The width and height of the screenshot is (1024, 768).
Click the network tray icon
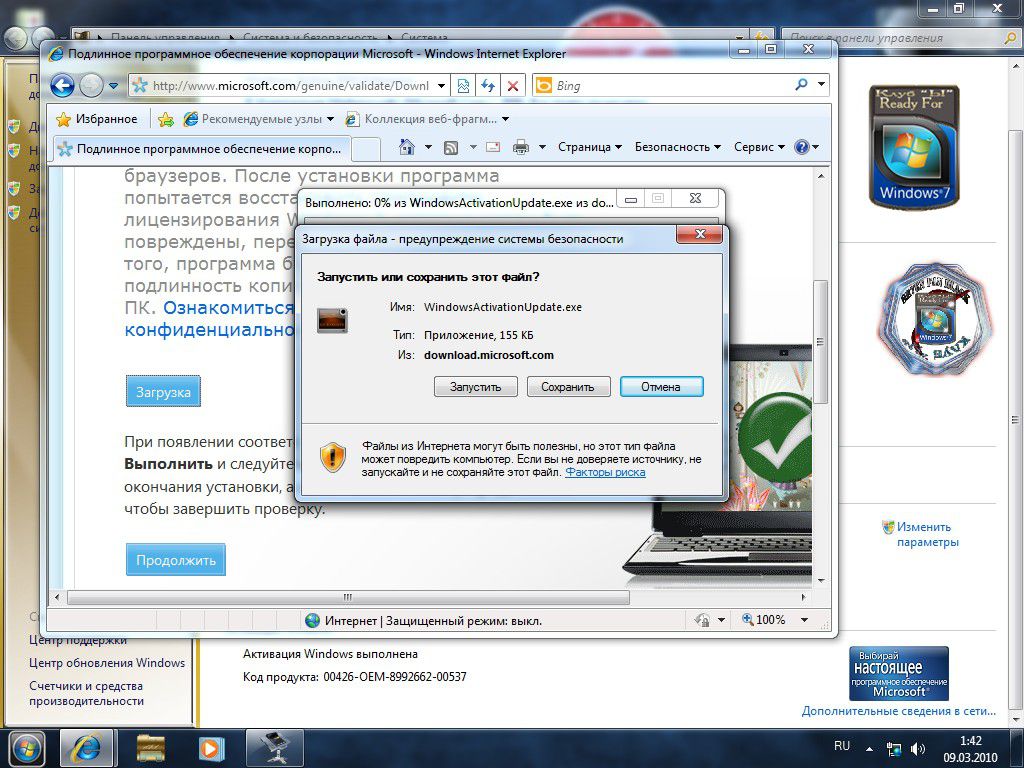(894, 748)
